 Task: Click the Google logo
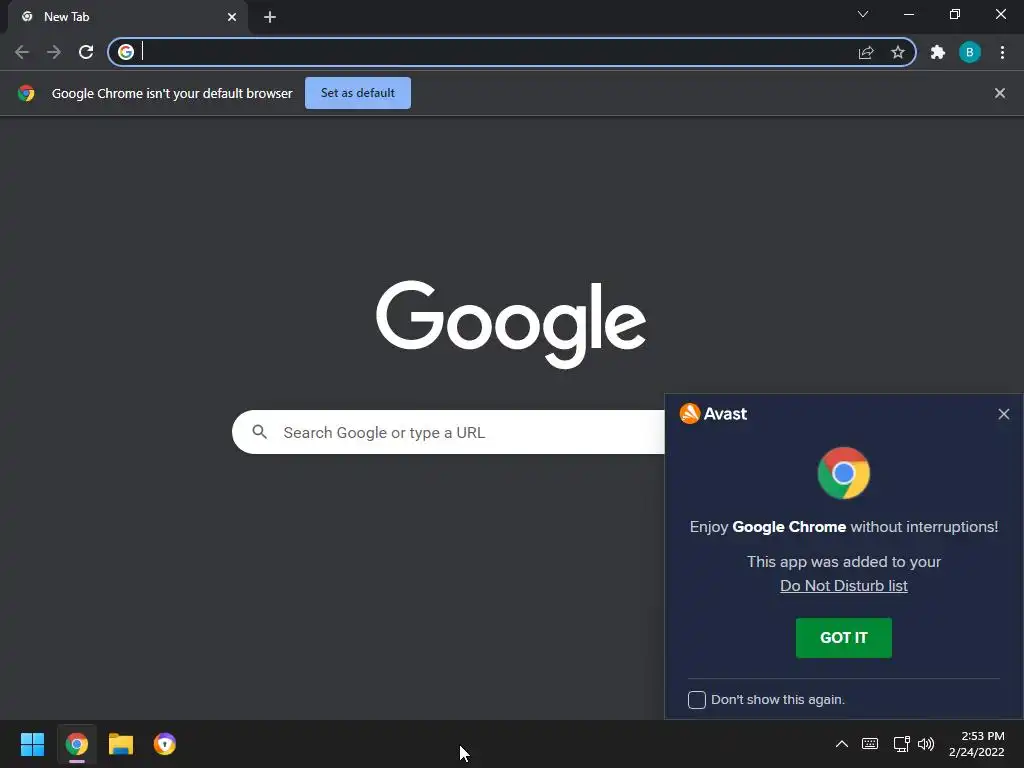coord(511,325)
